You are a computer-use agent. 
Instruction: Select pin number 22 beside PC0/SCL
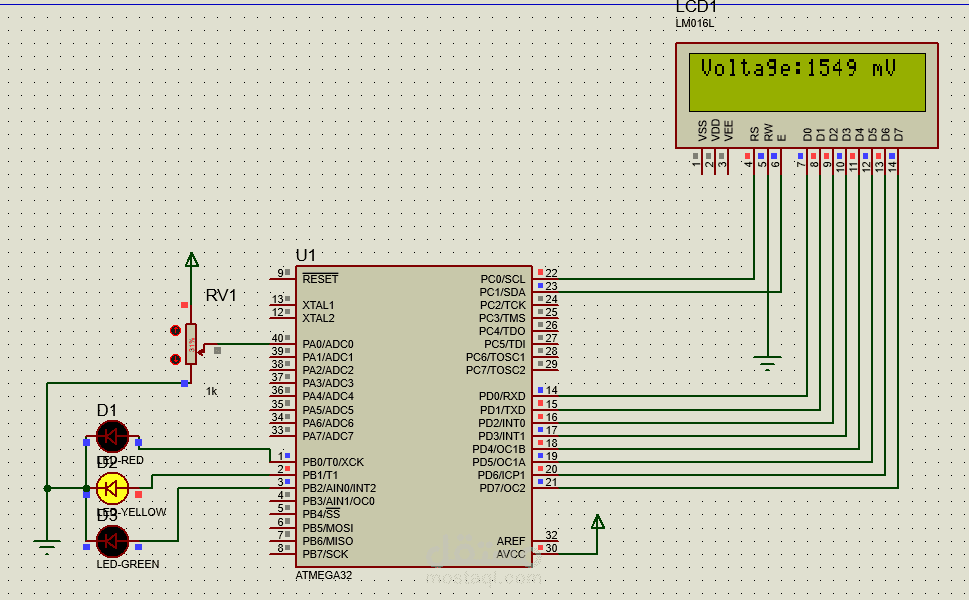tap(551, 273)
